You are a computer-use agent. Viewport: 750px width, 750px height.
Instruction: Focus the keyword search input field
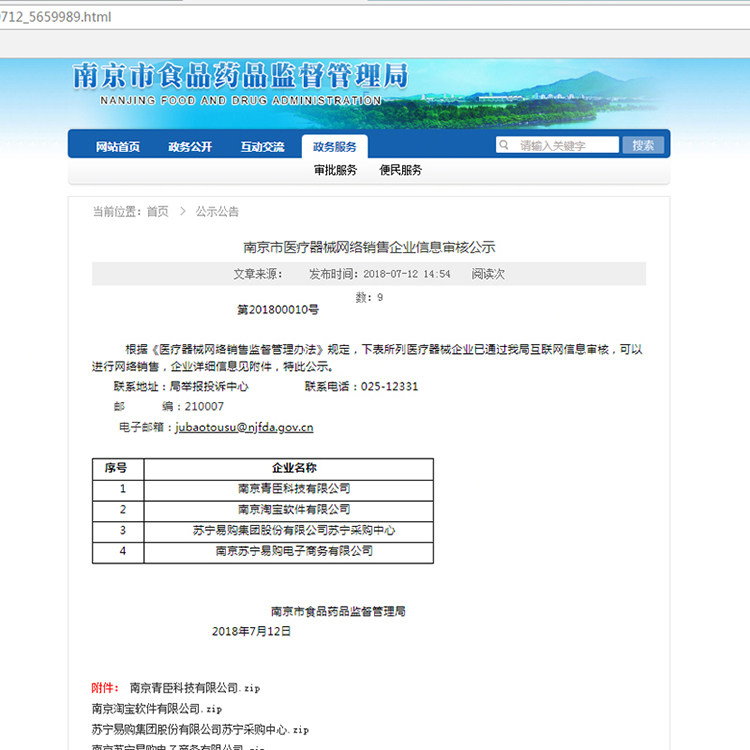click(557, 145)
